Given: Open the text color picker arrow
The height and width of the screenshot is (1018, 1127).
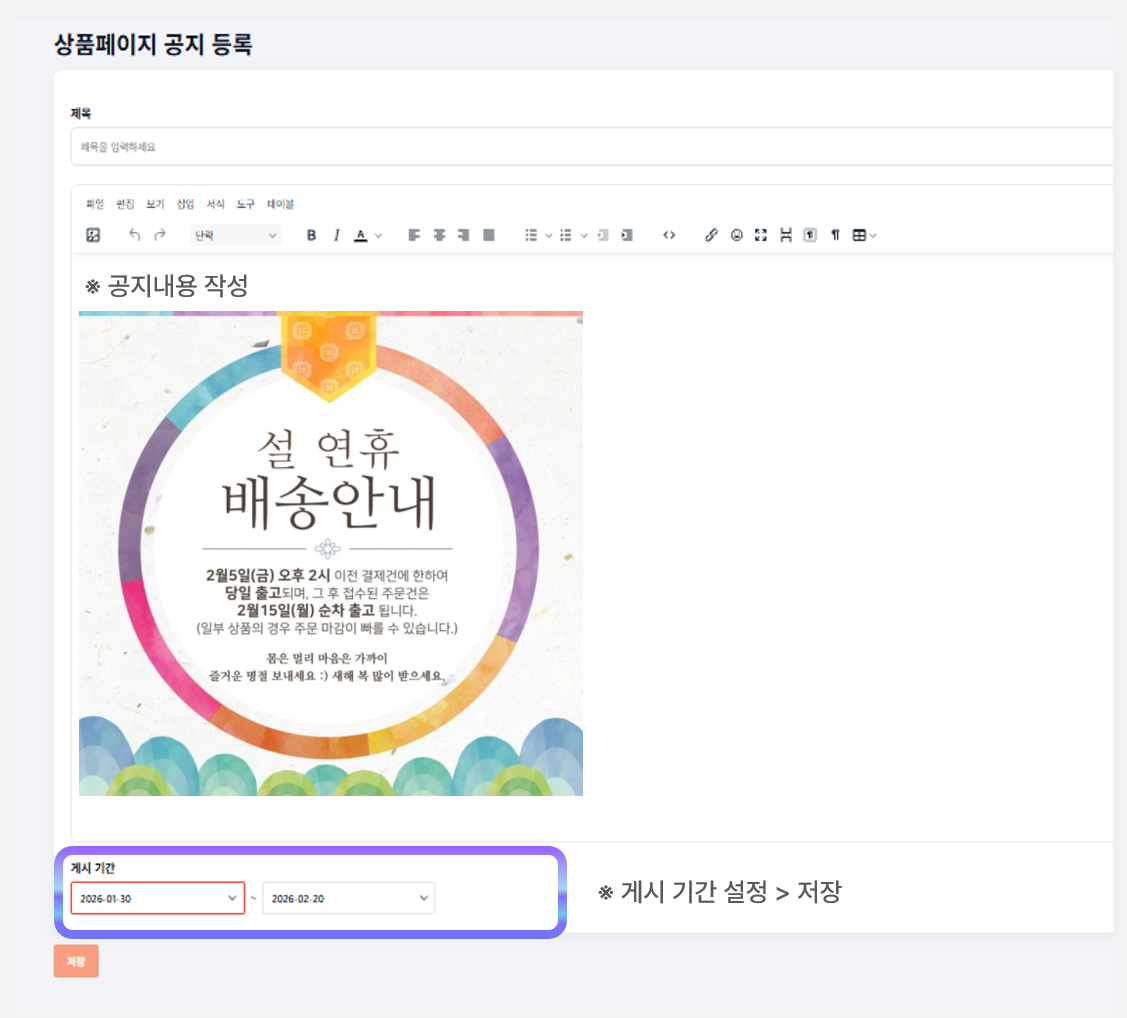Looking at the screenshot, I should tap(378, 235).
